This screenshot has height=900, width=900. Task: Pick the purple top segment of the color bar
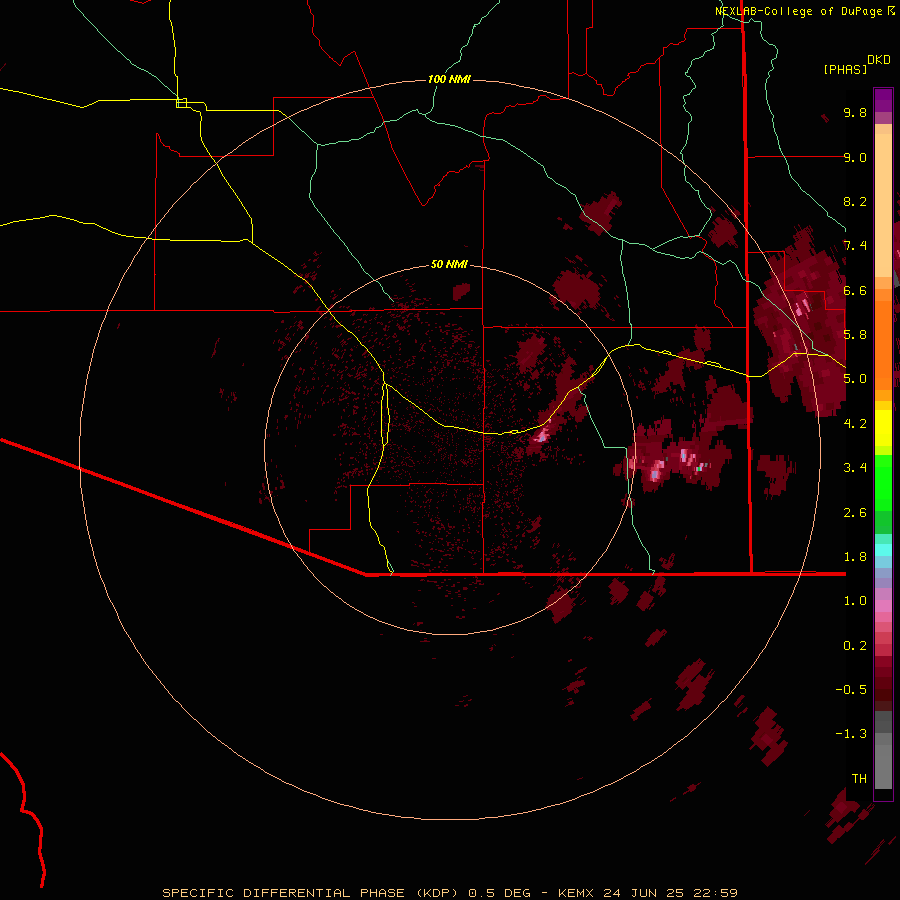click(883, 100)
